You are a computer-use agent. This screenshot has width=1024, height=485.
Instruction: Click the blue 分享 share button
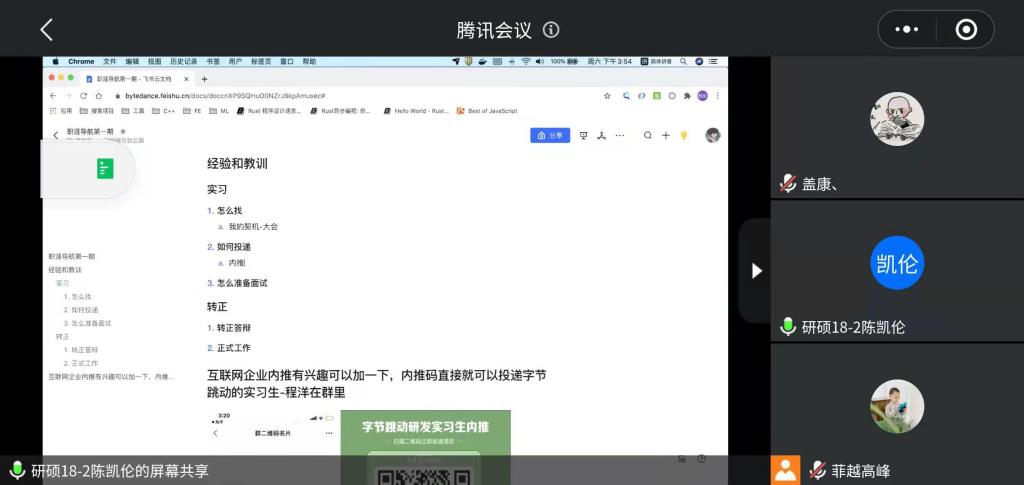(x=550, y=135)
